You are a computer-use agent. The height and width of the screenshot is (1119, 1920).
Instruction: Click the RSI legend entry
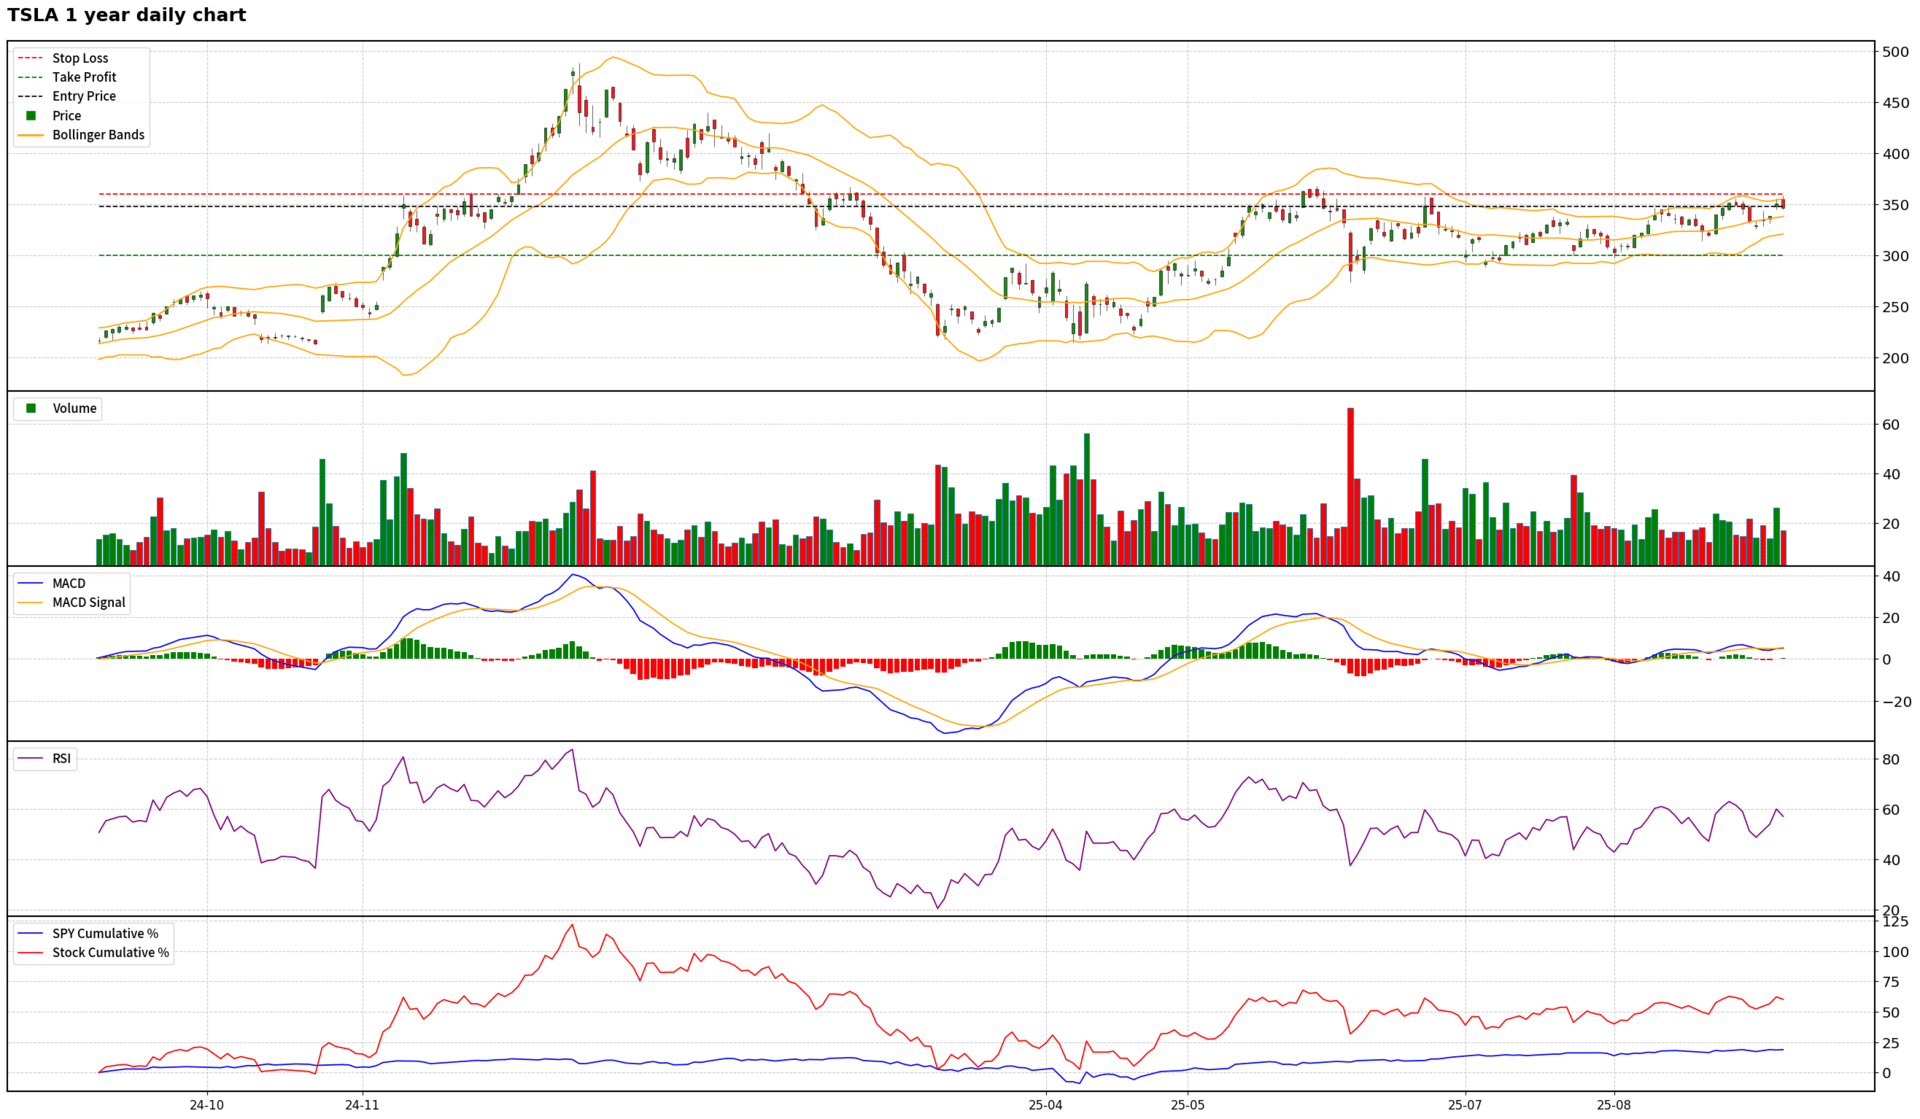[61, 758]
